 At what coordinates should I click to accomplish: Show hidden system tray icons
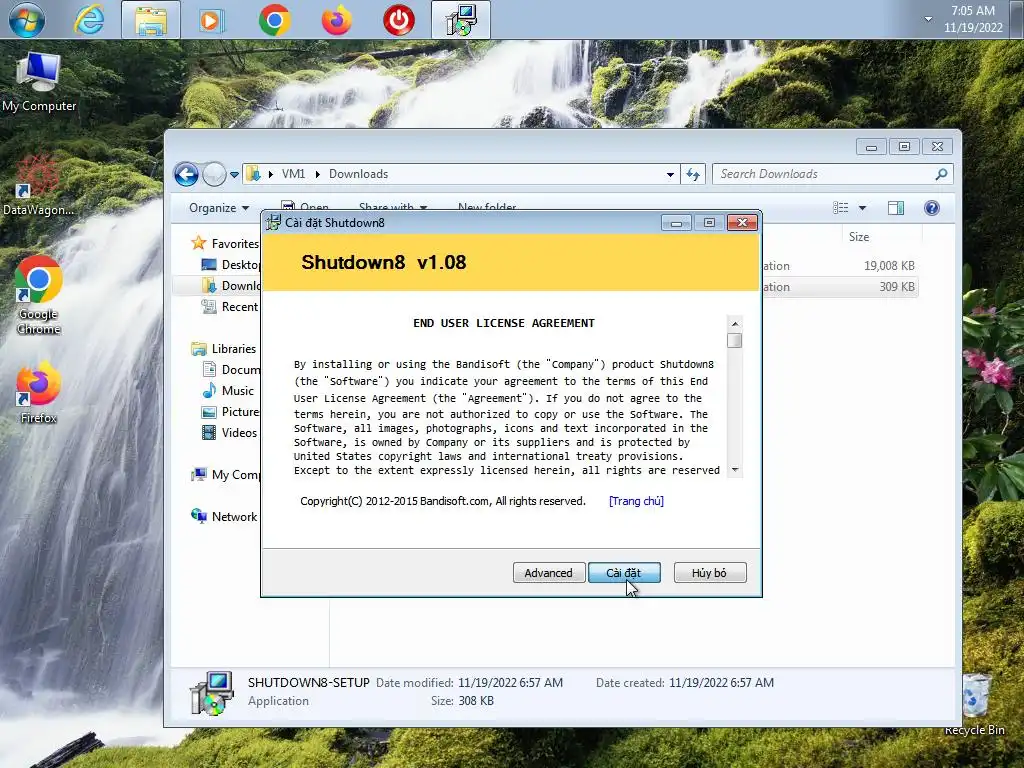coord(928,19)
